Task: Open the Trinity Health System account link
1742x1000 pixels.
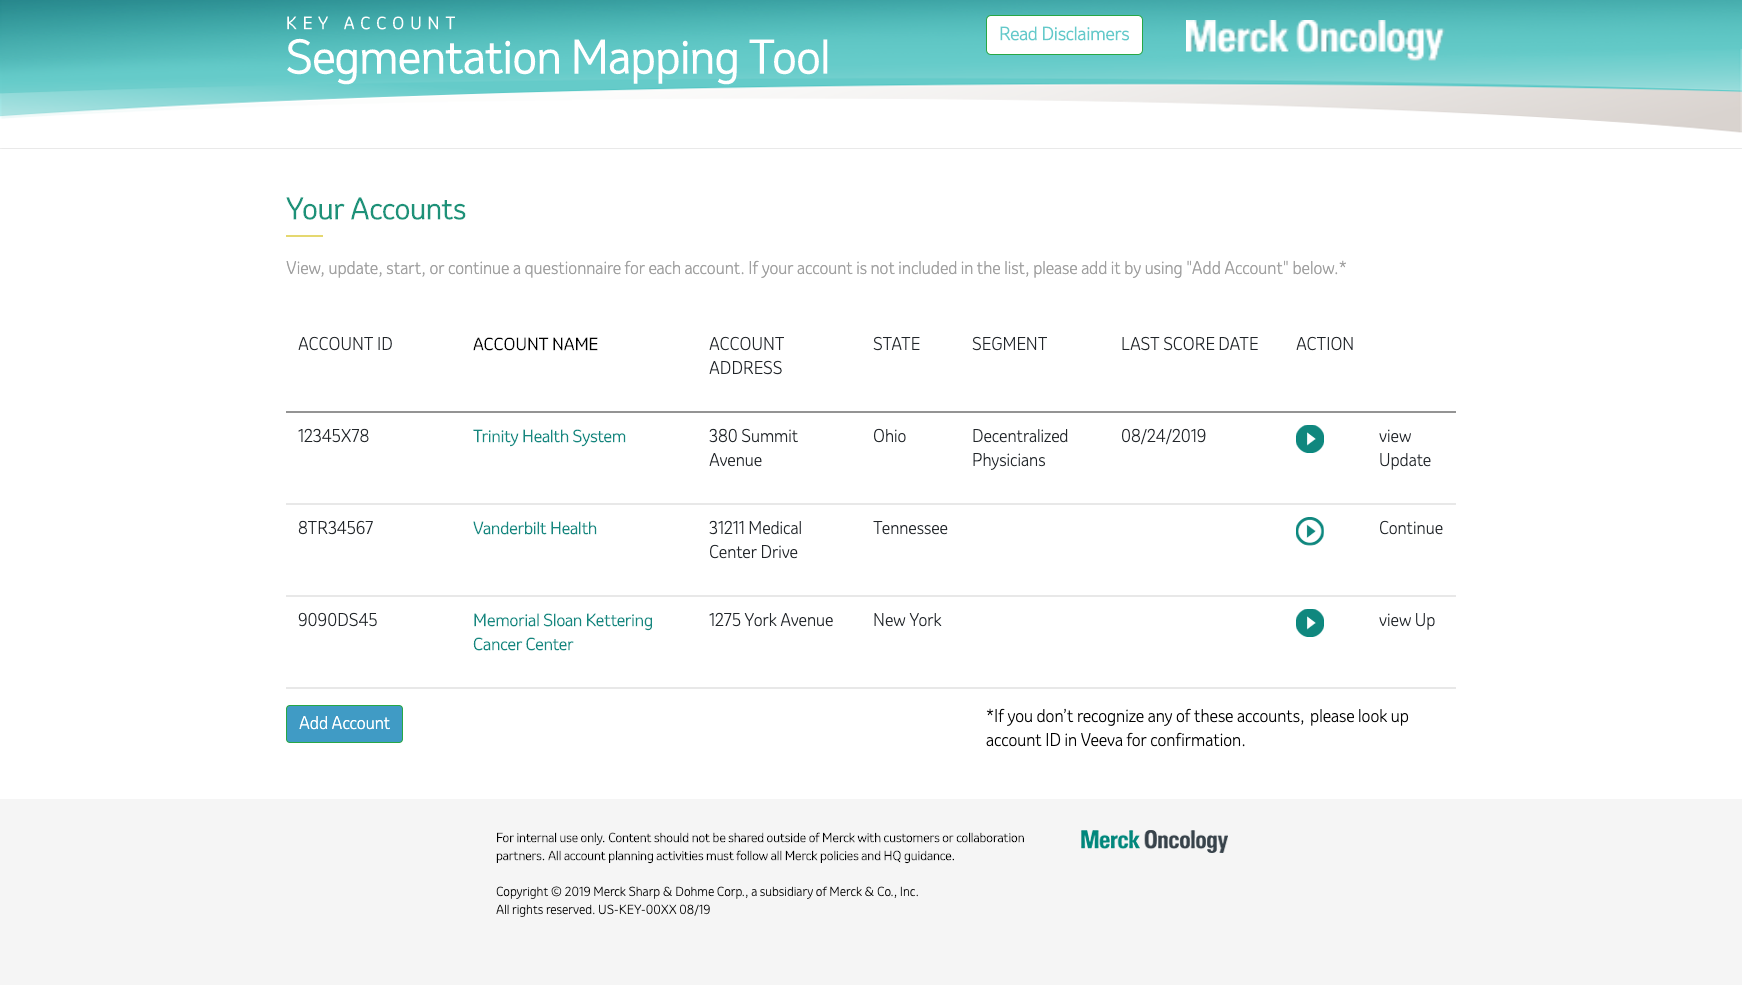Action: [549, 437]
